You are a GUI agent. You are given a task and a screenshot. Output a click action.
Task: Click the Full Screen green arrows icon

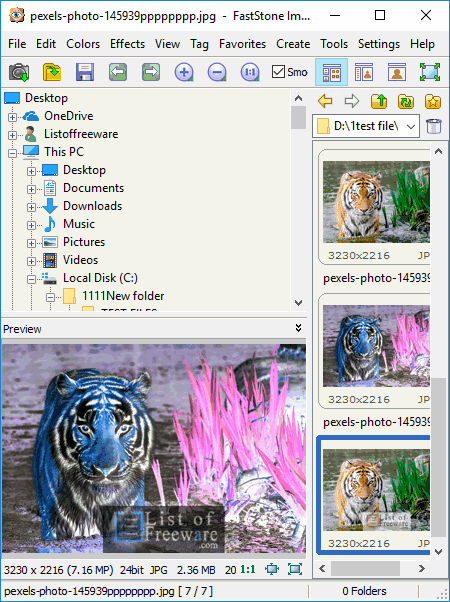430,72
